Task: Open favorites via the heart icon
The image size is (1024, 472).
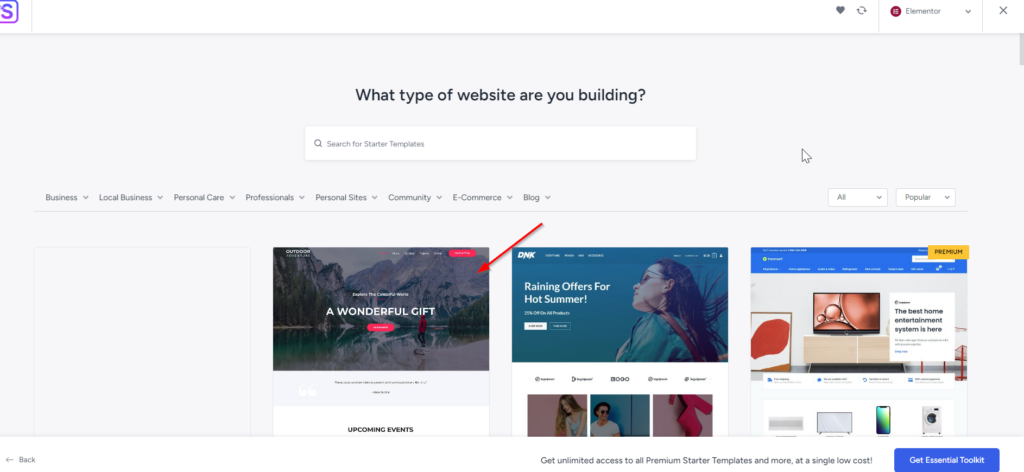Action: pos(840,10)
